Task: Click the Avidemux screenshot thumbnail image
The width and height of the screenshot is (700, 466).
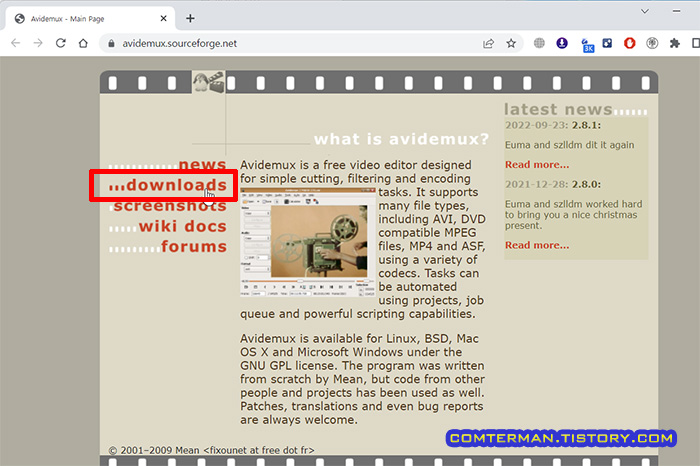Action: click(308, 242)
